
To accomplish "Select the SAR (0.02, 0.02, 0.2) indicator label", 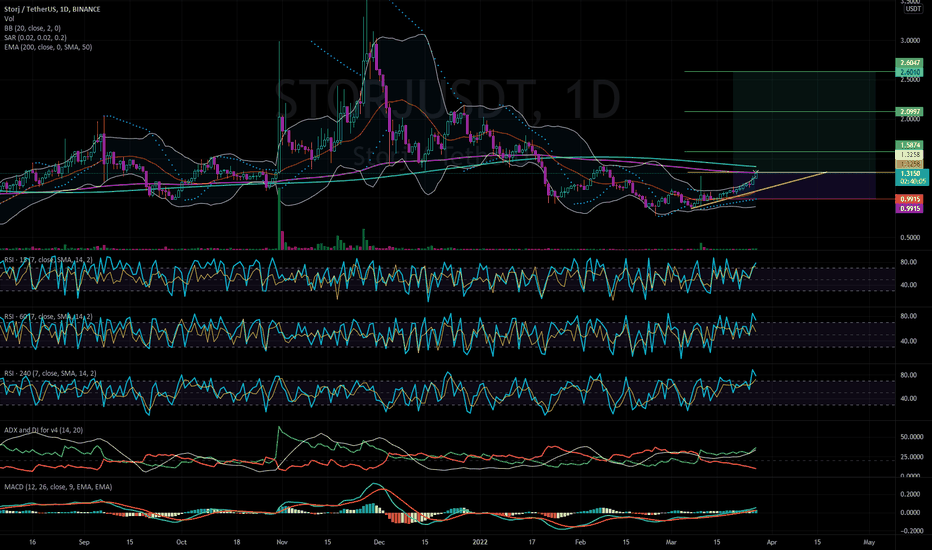I will coord(35,37).
